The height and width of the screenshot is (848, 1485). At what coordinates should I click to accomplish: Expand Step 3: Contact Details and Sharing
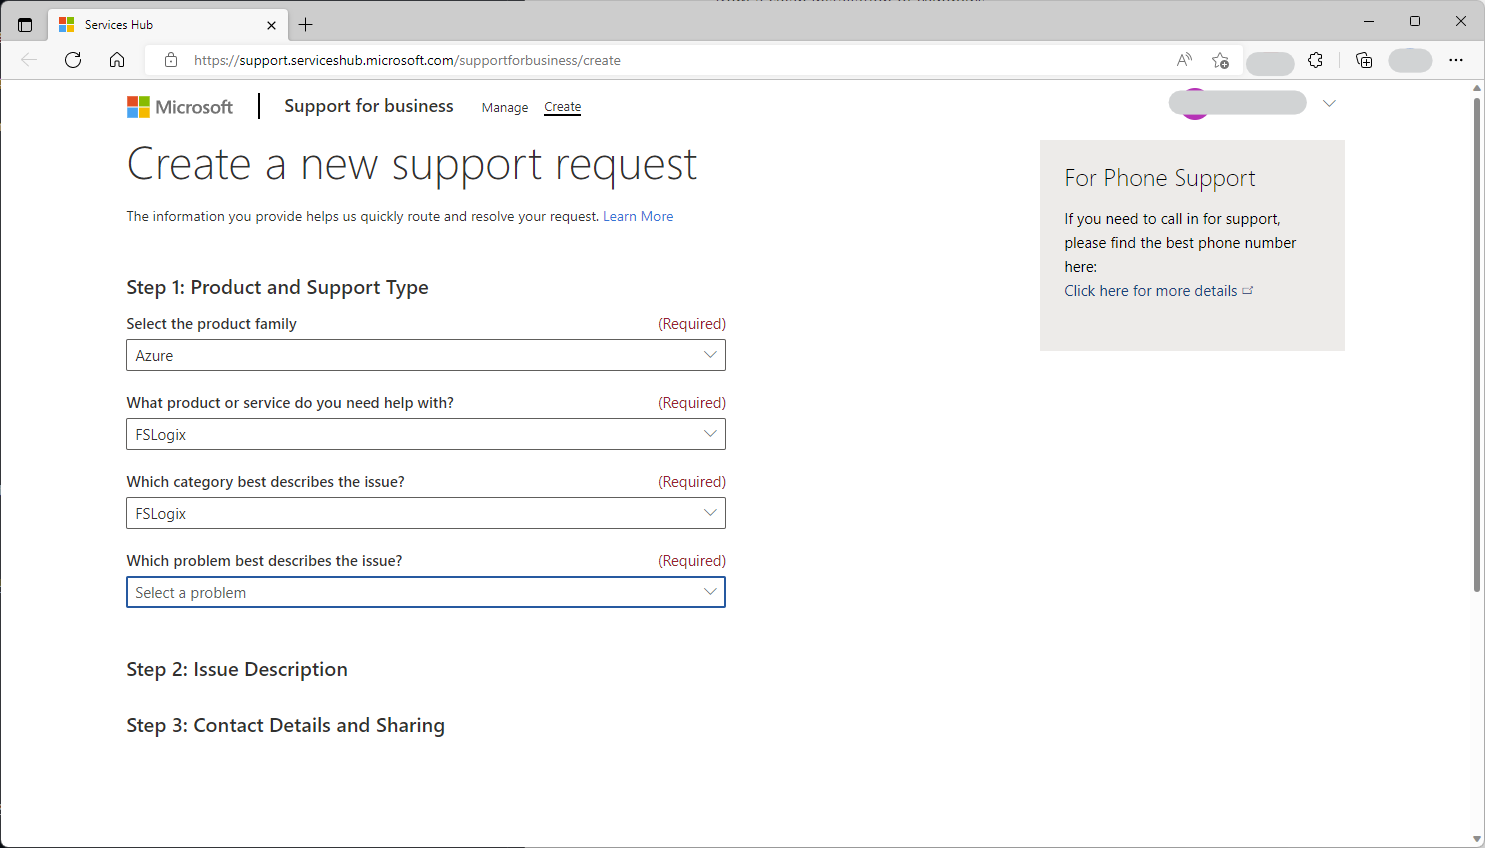[x=285, y=726]
